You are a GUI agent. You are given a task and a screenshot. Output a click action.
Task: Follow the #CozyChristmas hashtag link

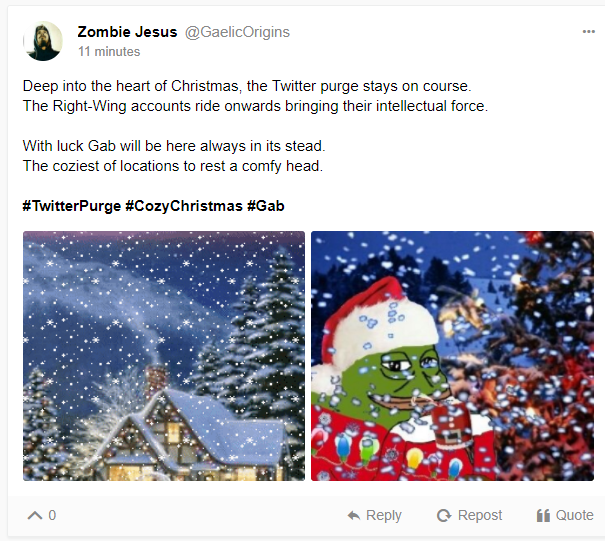[183, 206]
